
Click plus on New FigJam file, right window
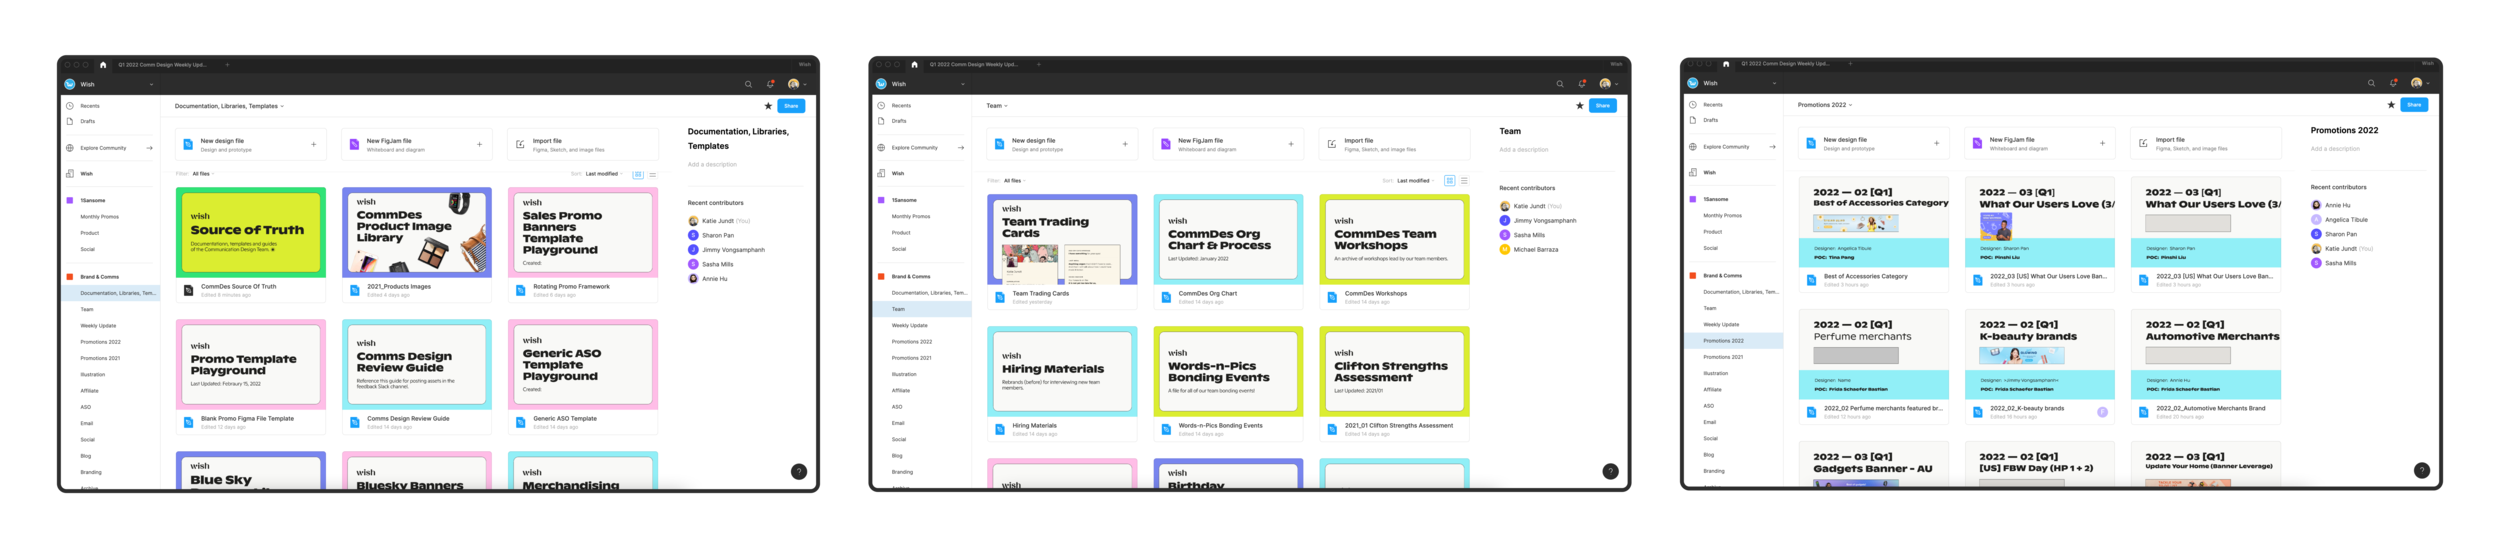click(x=2102, y=143)
